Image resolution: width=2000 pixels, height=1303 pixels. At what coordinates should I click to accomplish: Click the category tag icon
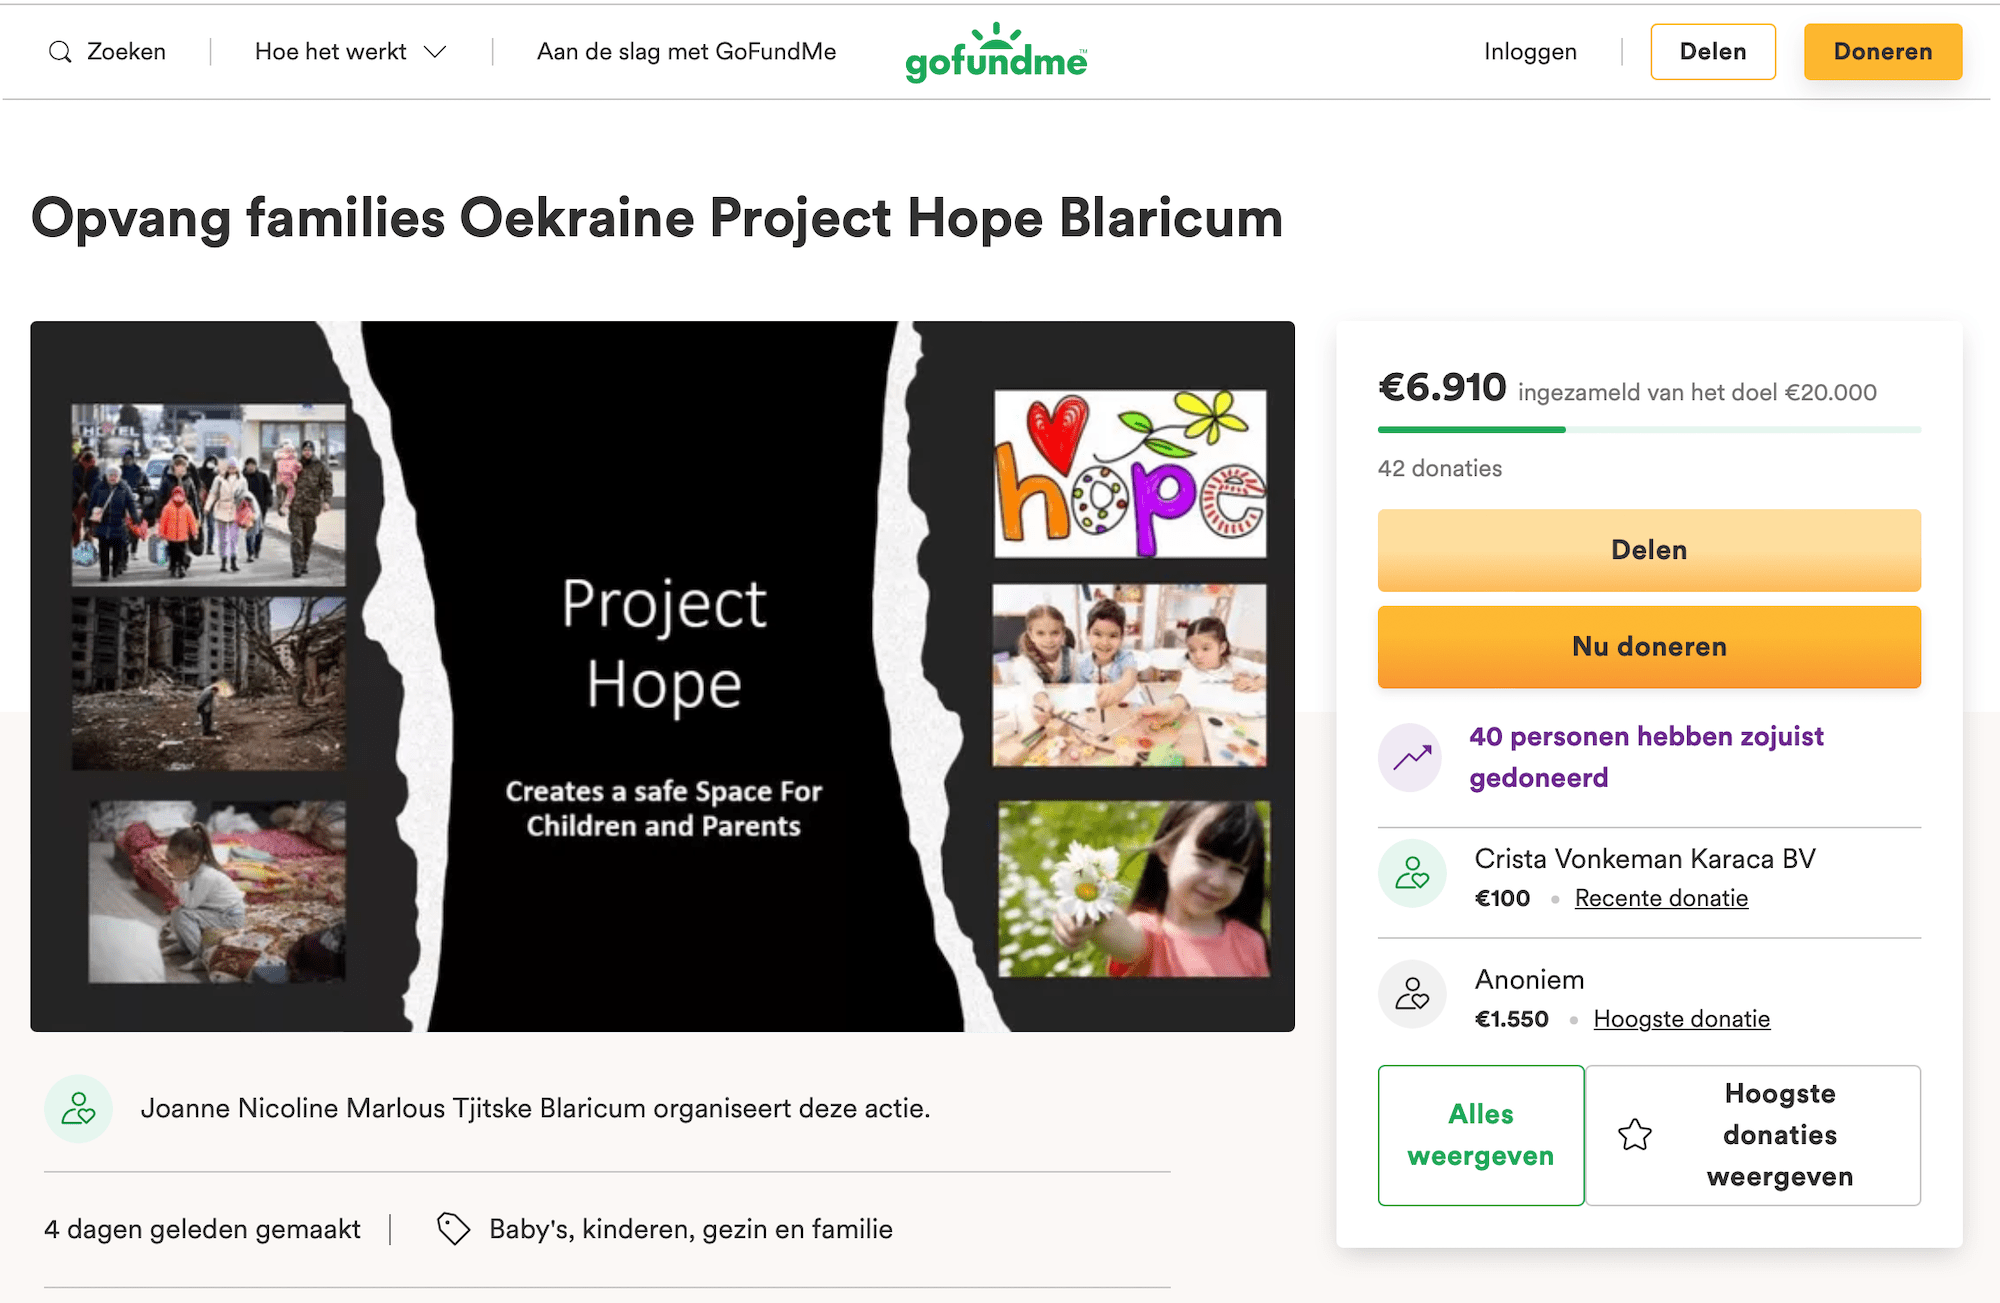(453, 1229)
